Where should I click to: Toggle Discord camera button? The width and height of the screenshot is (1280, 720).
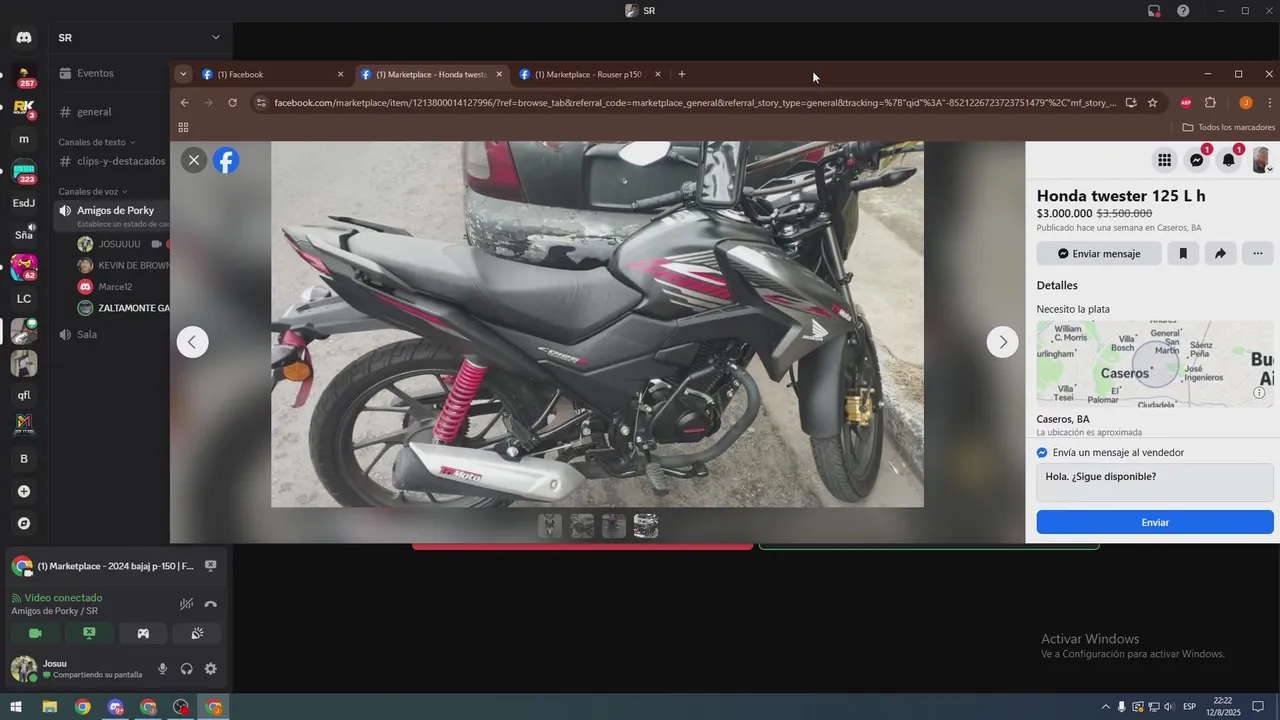click(35, 633)
